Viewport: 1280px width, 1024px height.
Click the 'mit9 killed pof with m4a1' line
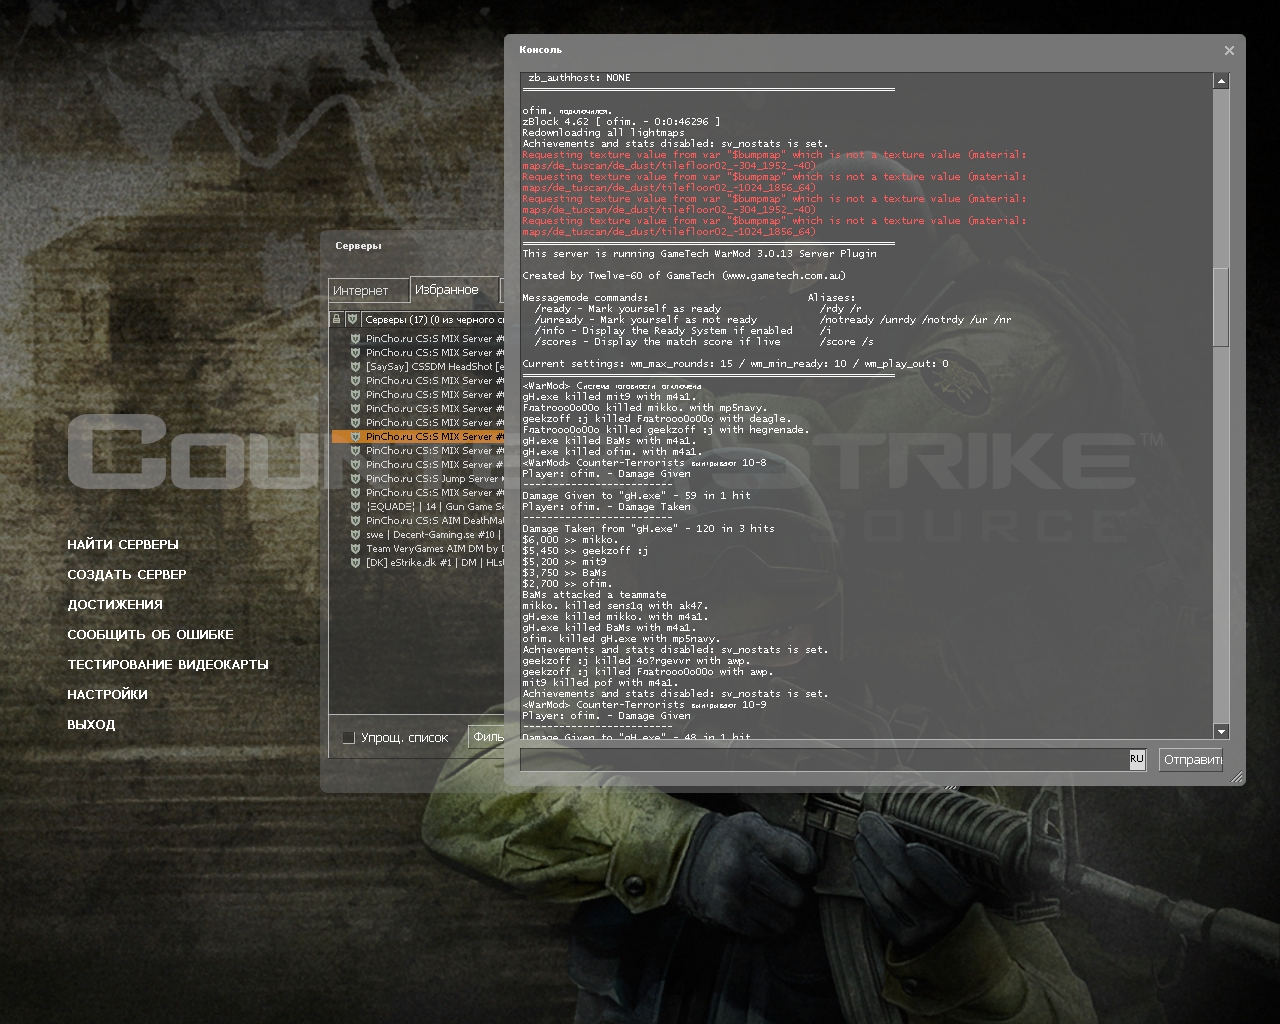coord(600,683)
